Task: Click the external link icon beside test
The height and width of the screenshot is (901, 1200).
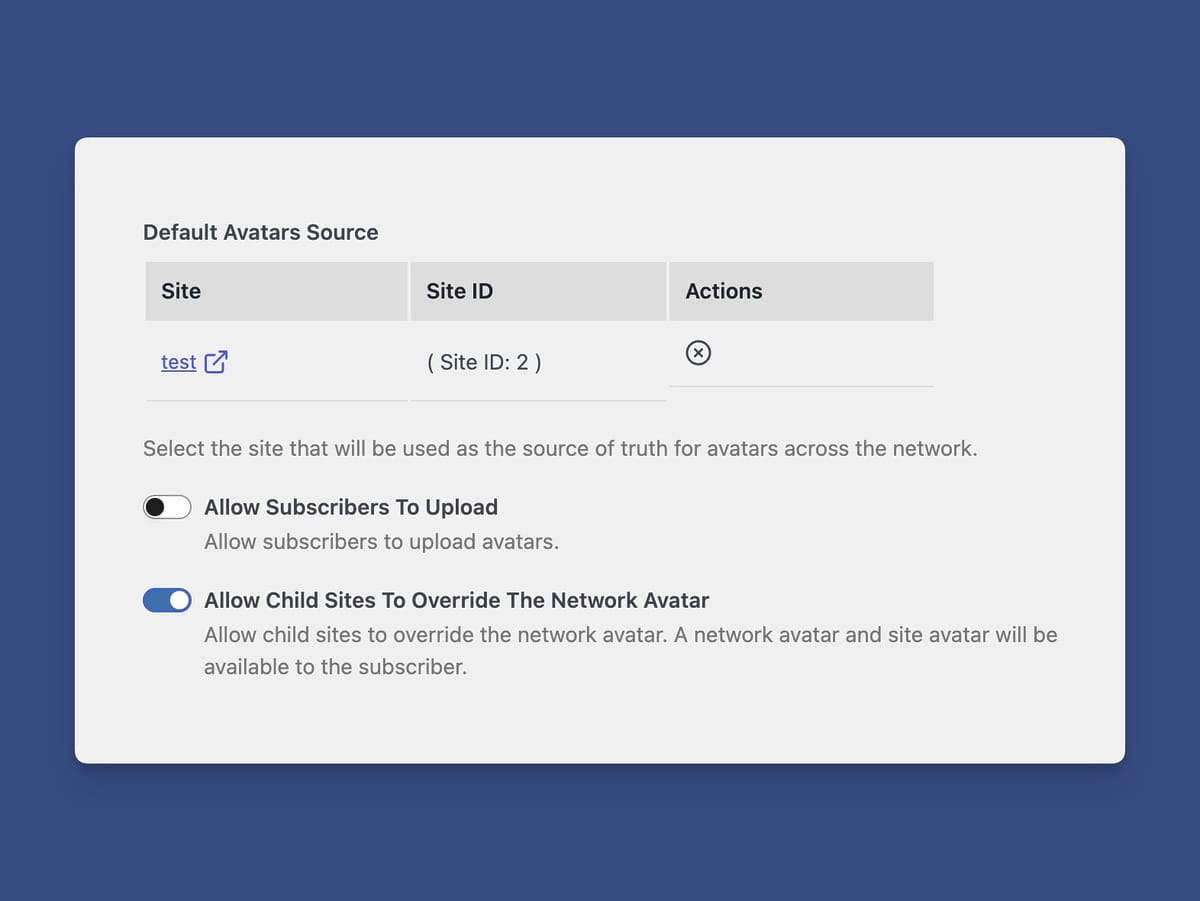Action: pos(215,362)
